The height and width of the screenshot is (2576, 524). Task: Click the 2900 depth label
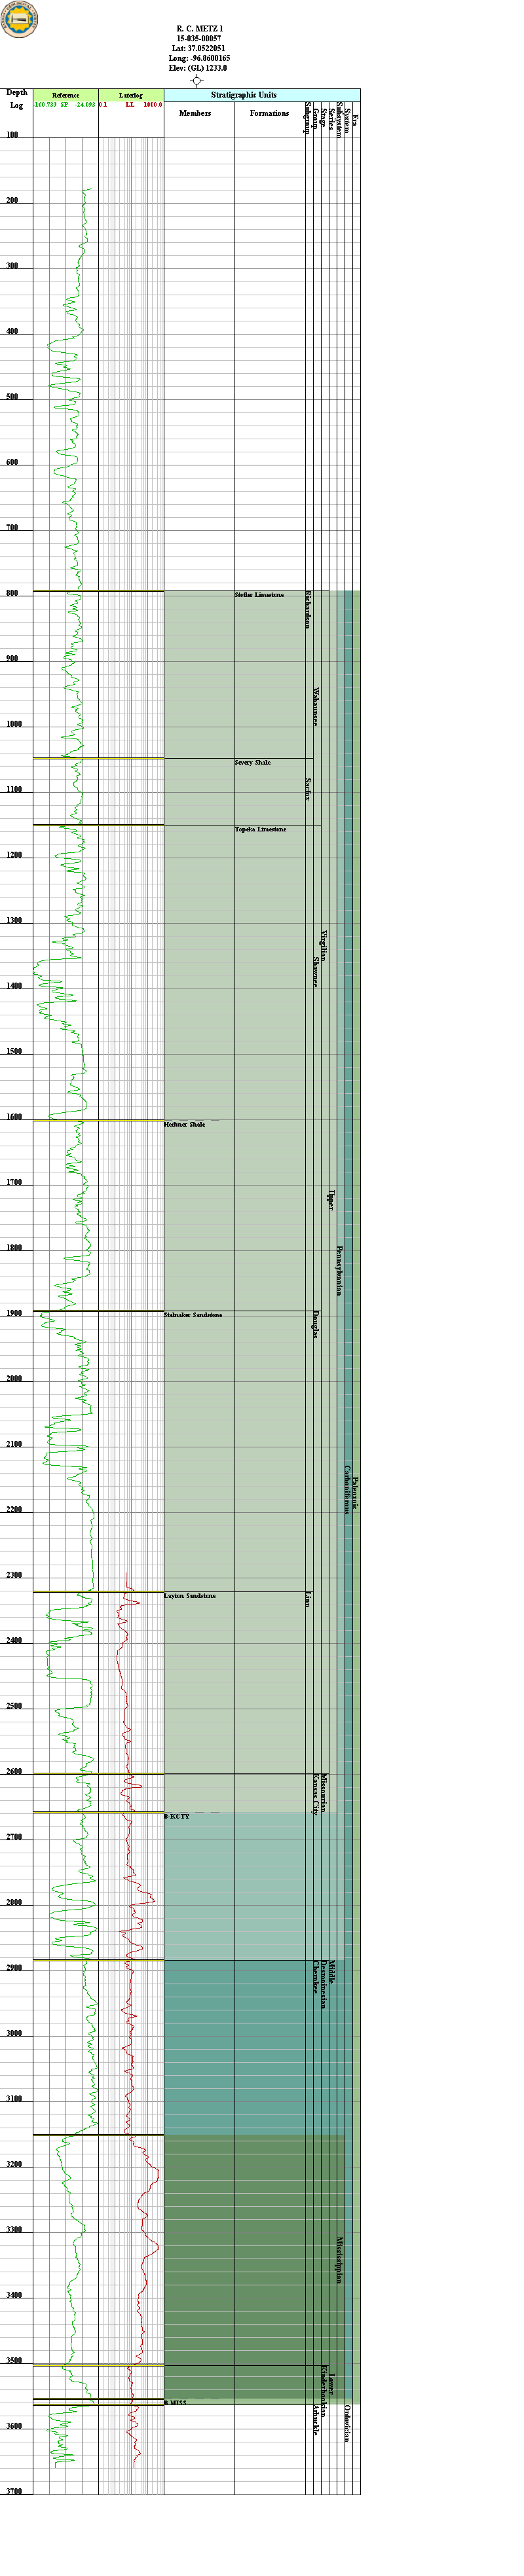14,1968
